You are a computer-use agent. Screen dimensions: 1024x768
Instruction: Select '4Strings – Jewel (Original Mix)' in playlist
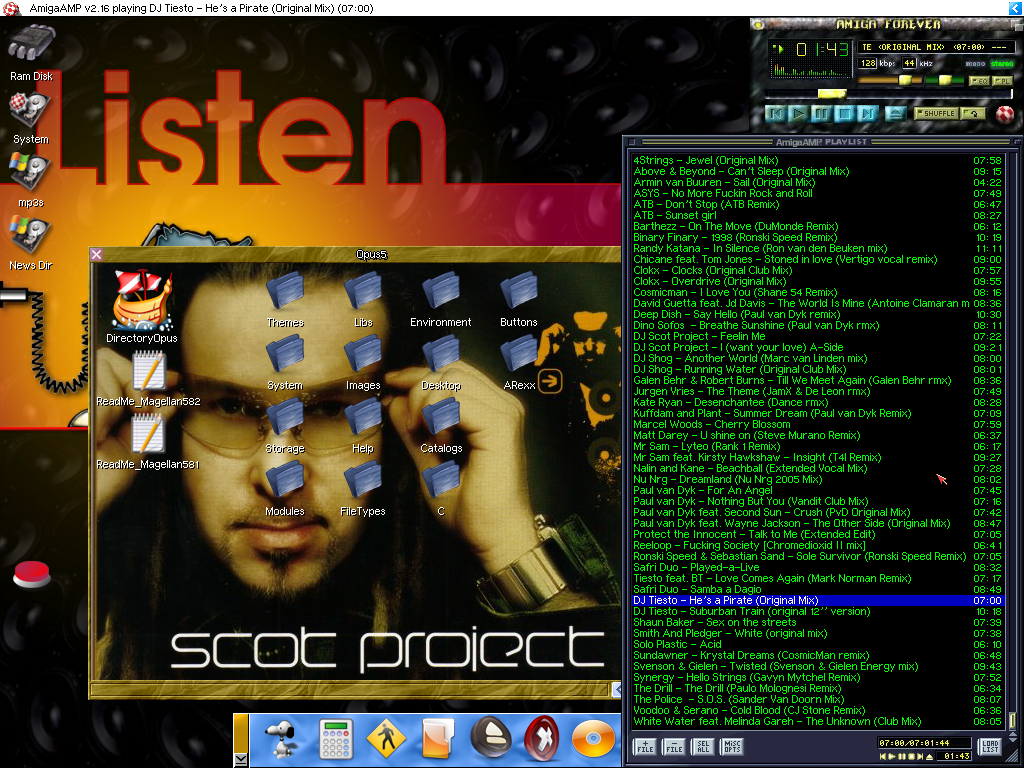click(x=817, y=160)
